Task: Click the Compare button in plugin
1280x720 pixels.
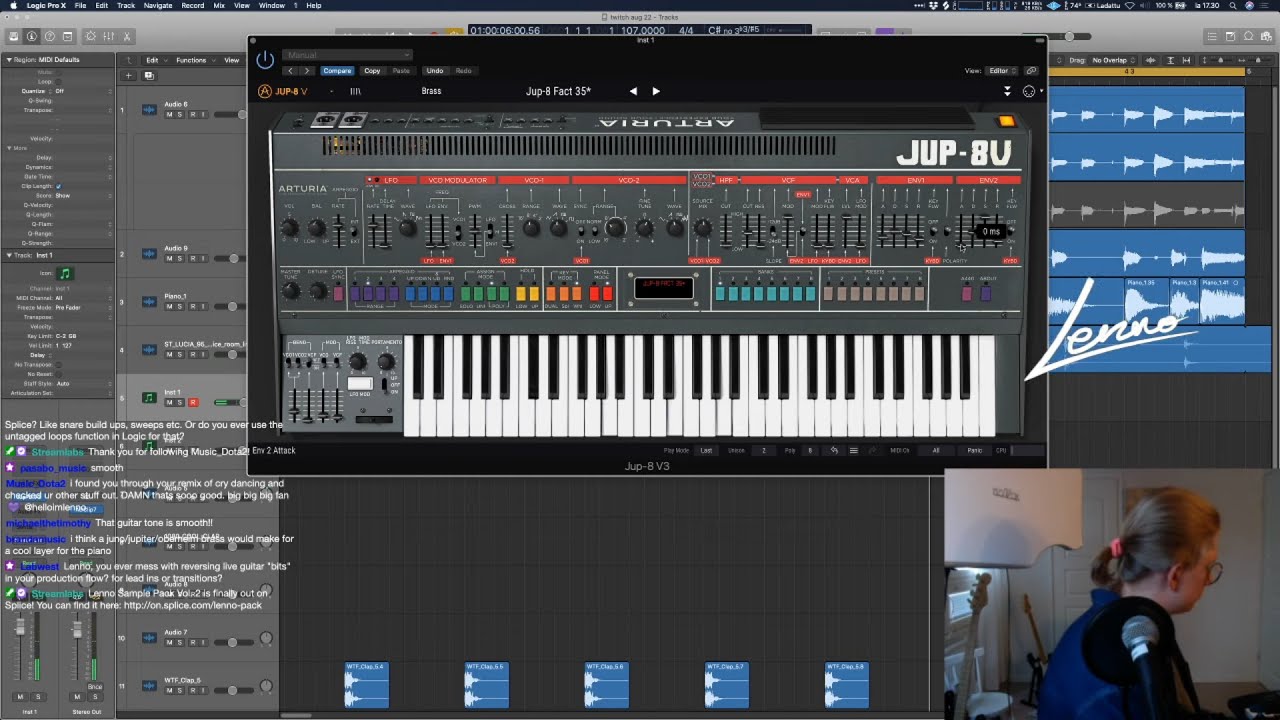Action: pyautogui.click(x=337, y=71)
